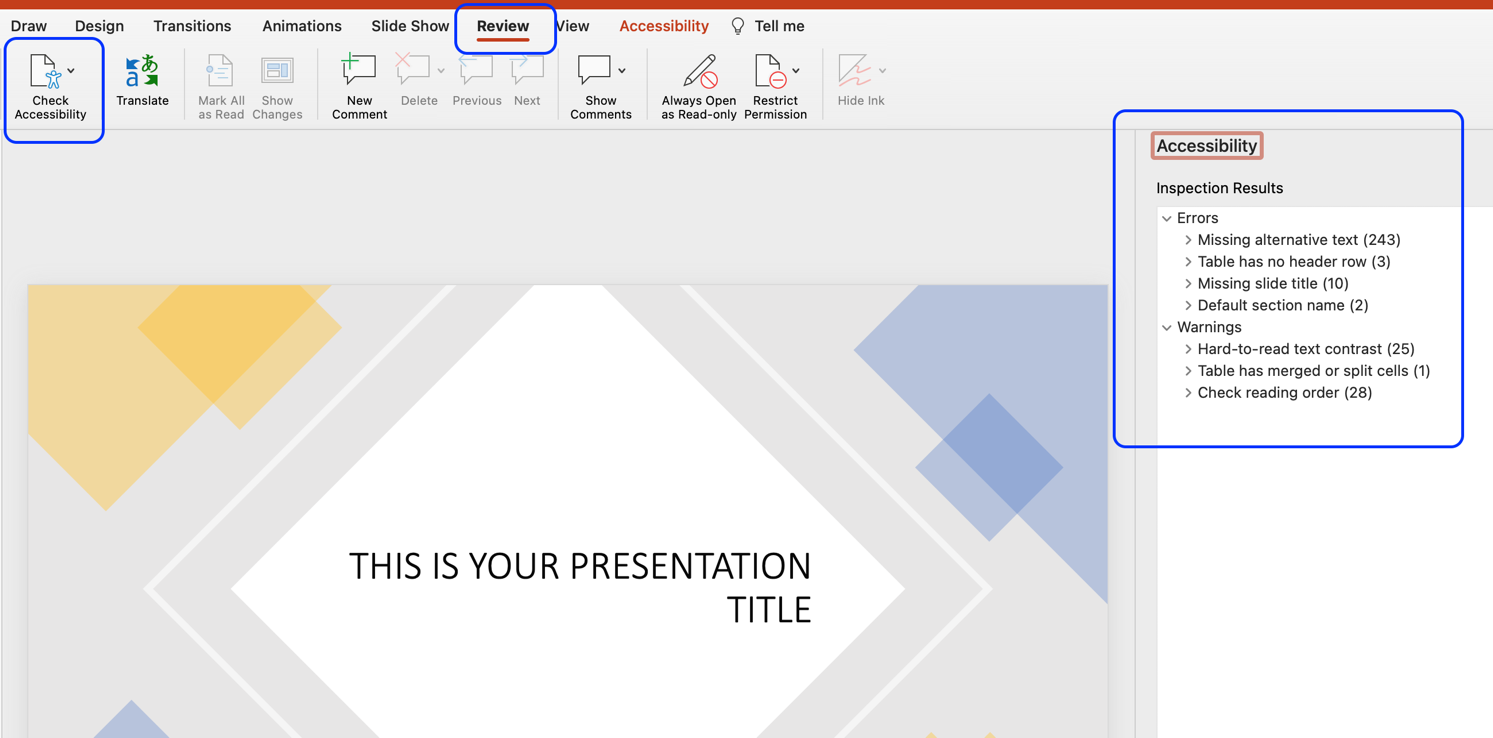
Task: Expand Missing alternative text (243)
Action: (1186, 240)
